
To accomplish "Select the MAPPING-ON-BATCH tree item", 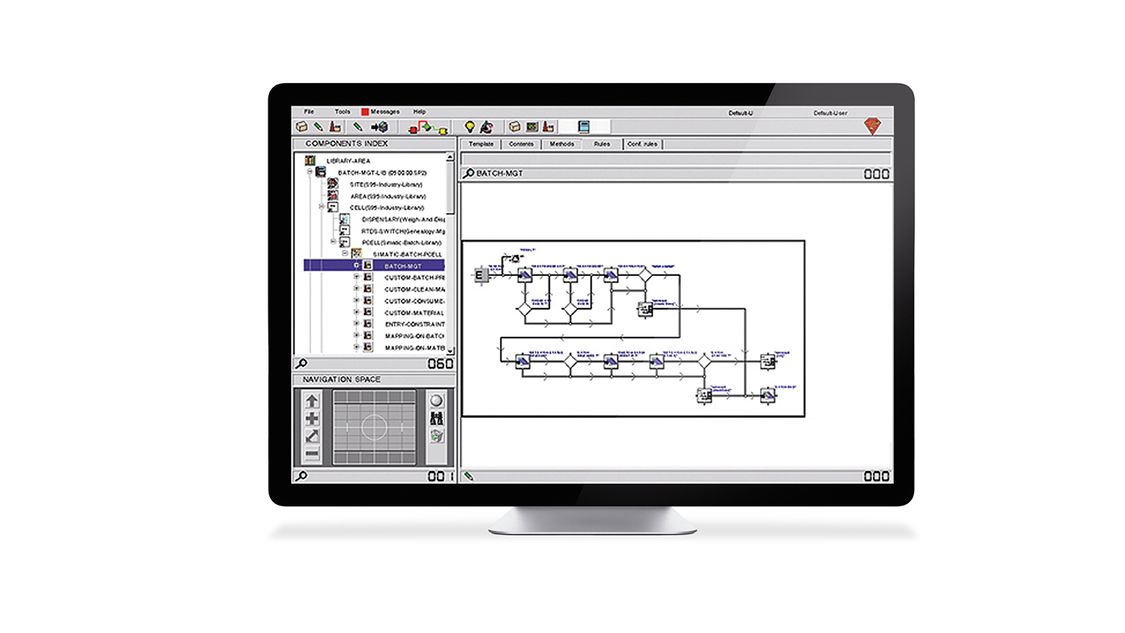I will pos(414,336).
